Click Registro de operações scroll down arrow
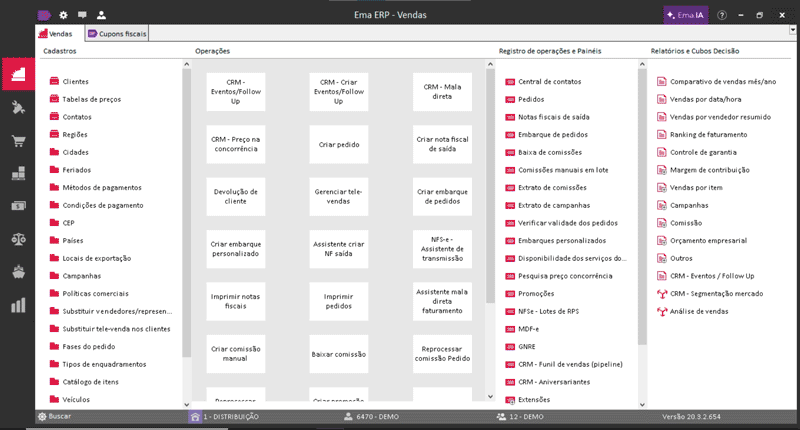This screenshot has width=800, height=430. 642,404
